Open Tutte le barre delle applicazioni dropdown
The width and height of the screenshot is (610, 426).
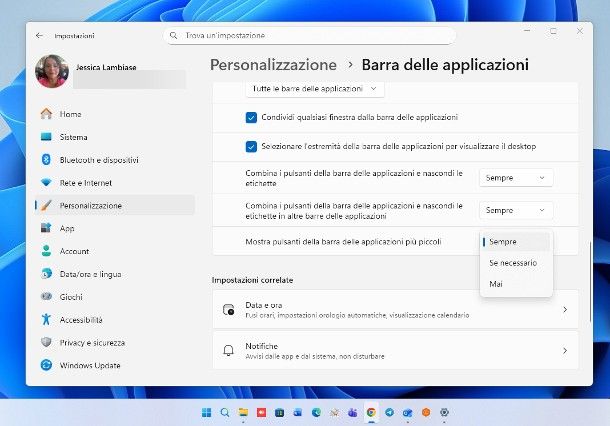315,89
